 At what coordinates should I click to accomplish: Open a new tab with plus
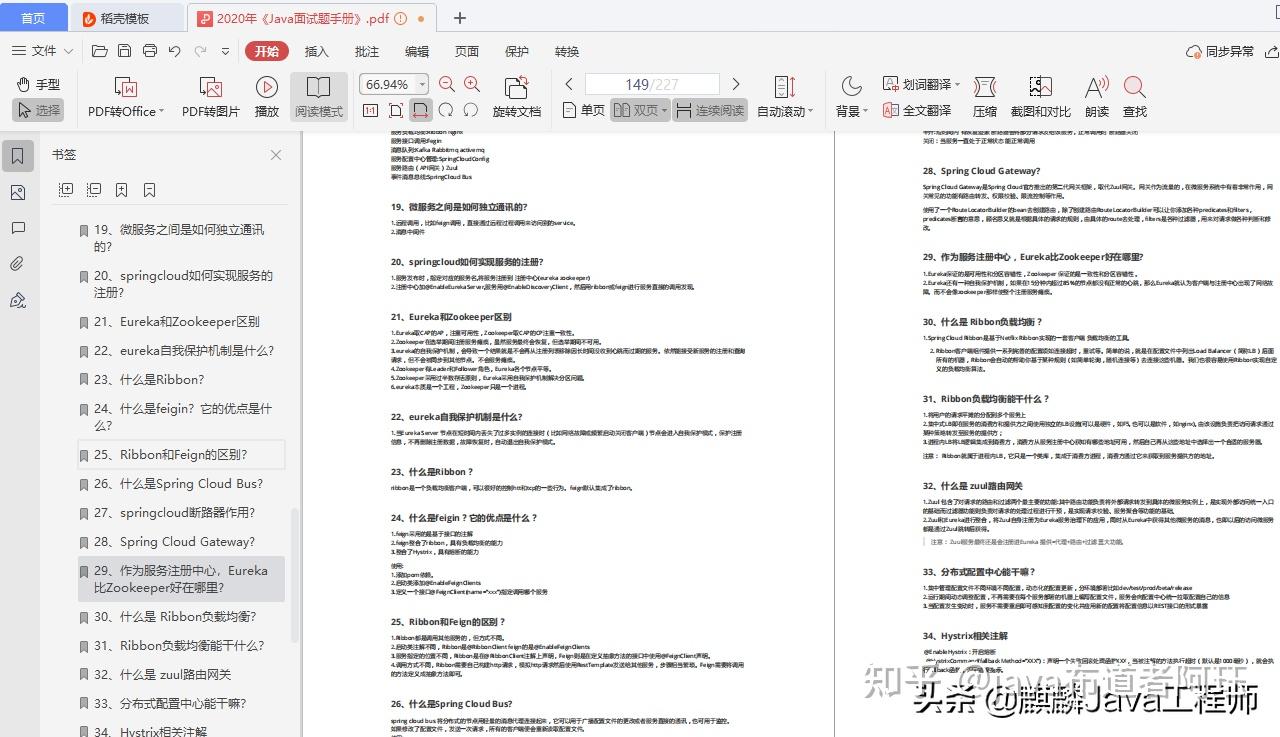pos(460,18)
